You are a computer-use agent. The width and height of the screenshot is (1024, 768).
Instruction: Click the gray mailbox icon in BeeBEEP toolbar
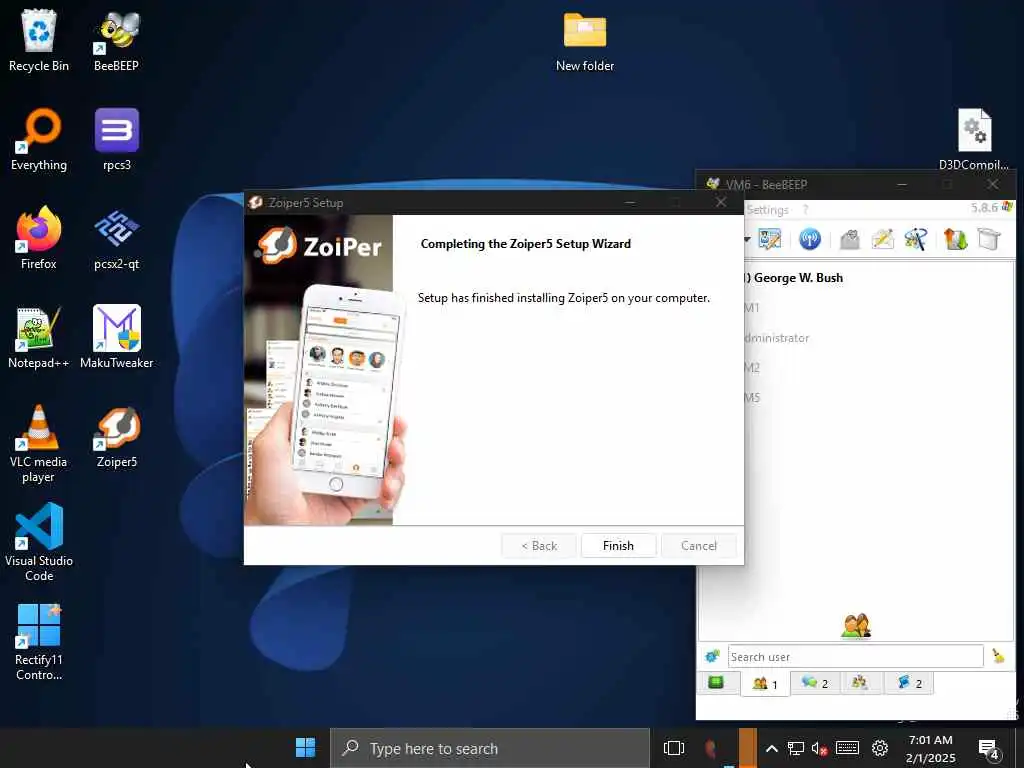[850, 239]
